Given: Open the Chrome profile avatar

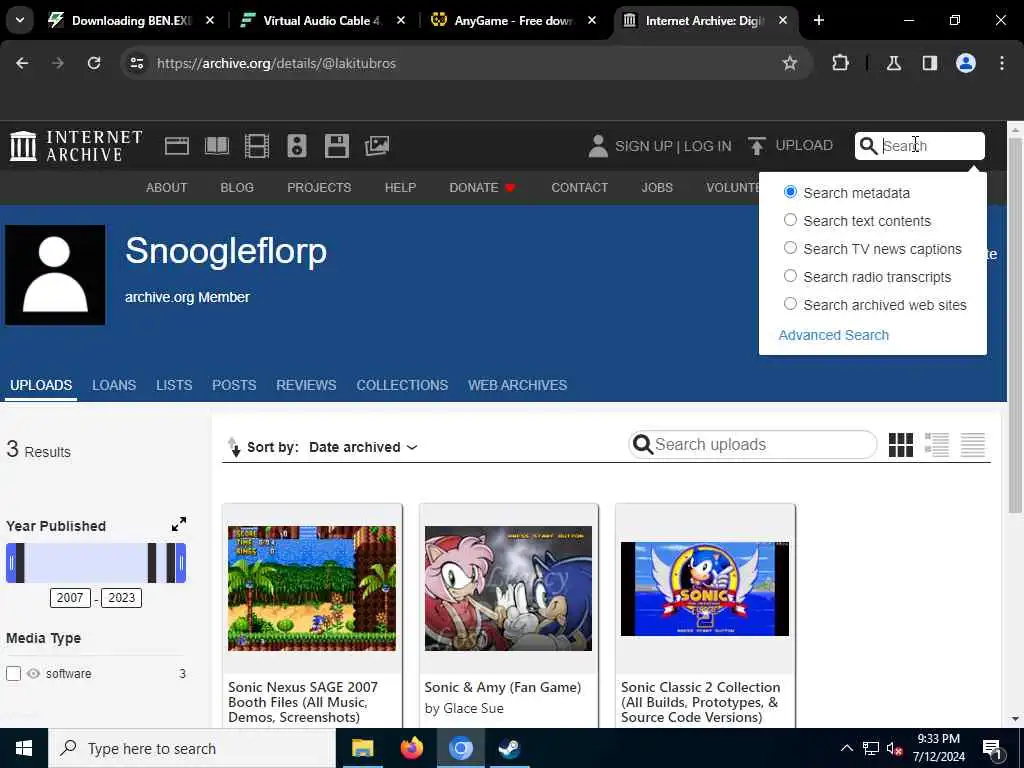Looking at the screenshot, I should pyautogui.click(x=966, y=63).
